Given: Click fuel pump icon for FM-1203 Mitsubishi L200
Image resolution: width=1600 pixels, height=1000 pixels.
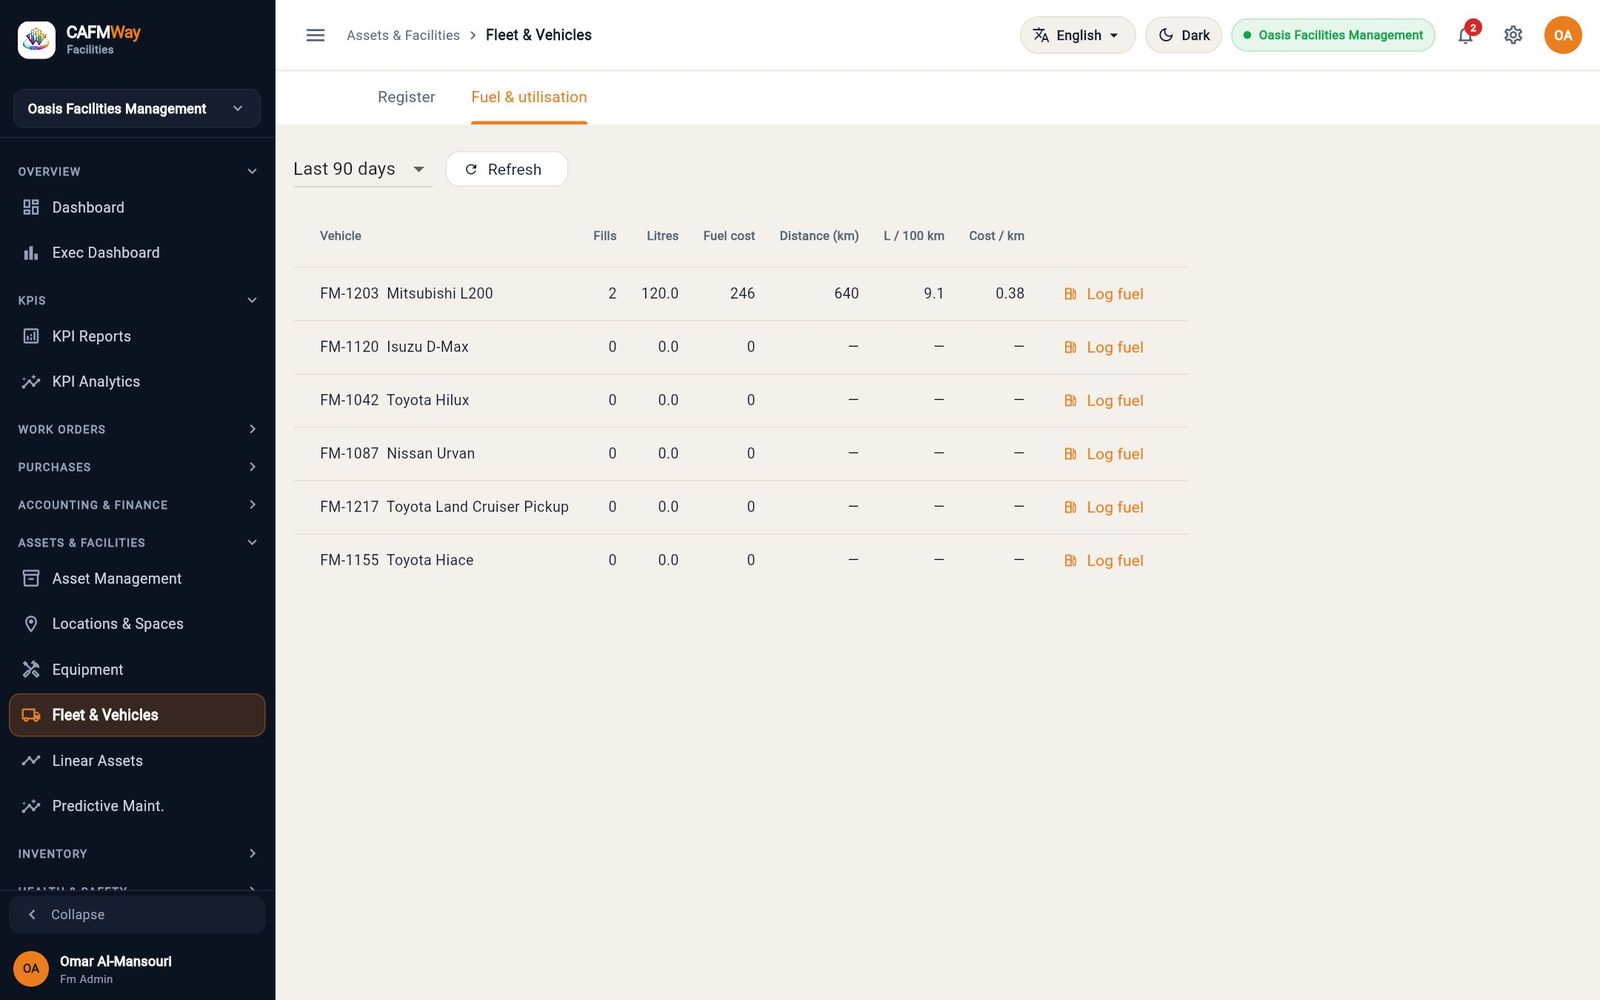Looking at the screenshot, I should click(1070, 294).
